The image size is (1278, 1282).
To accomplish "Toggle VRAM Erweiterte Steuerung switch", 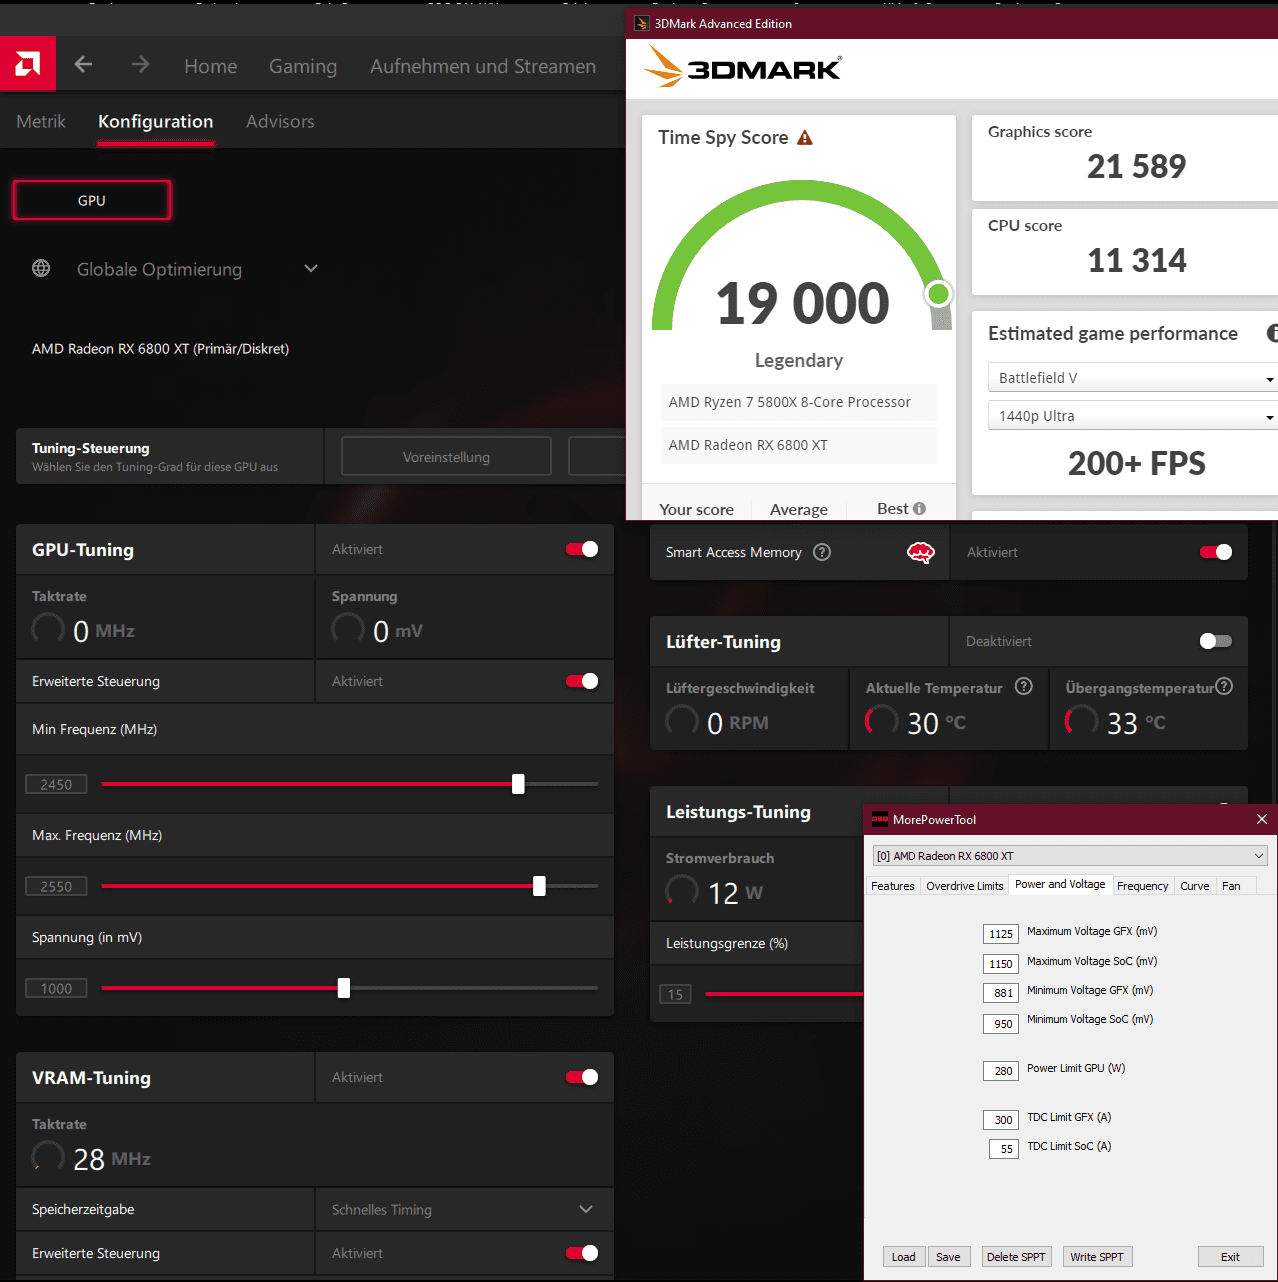I will tap(582, 1253).
